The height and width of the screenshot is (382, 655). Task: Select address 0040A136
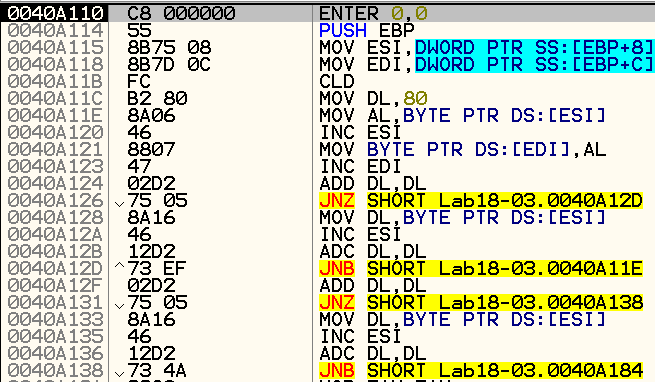(55, 354)
